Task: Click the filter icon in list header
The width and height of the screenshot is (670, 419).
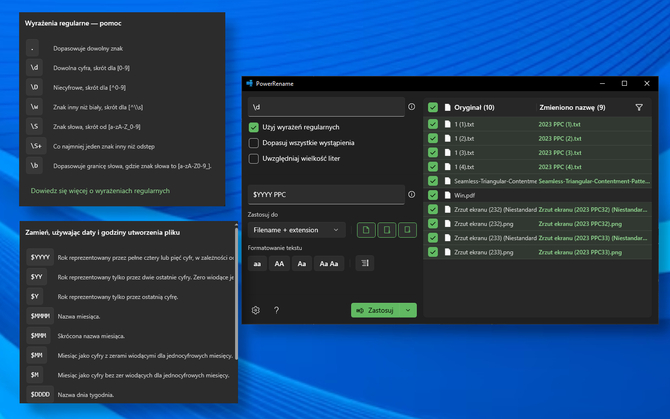Action: pyautogui.click(x=639, y=108)
